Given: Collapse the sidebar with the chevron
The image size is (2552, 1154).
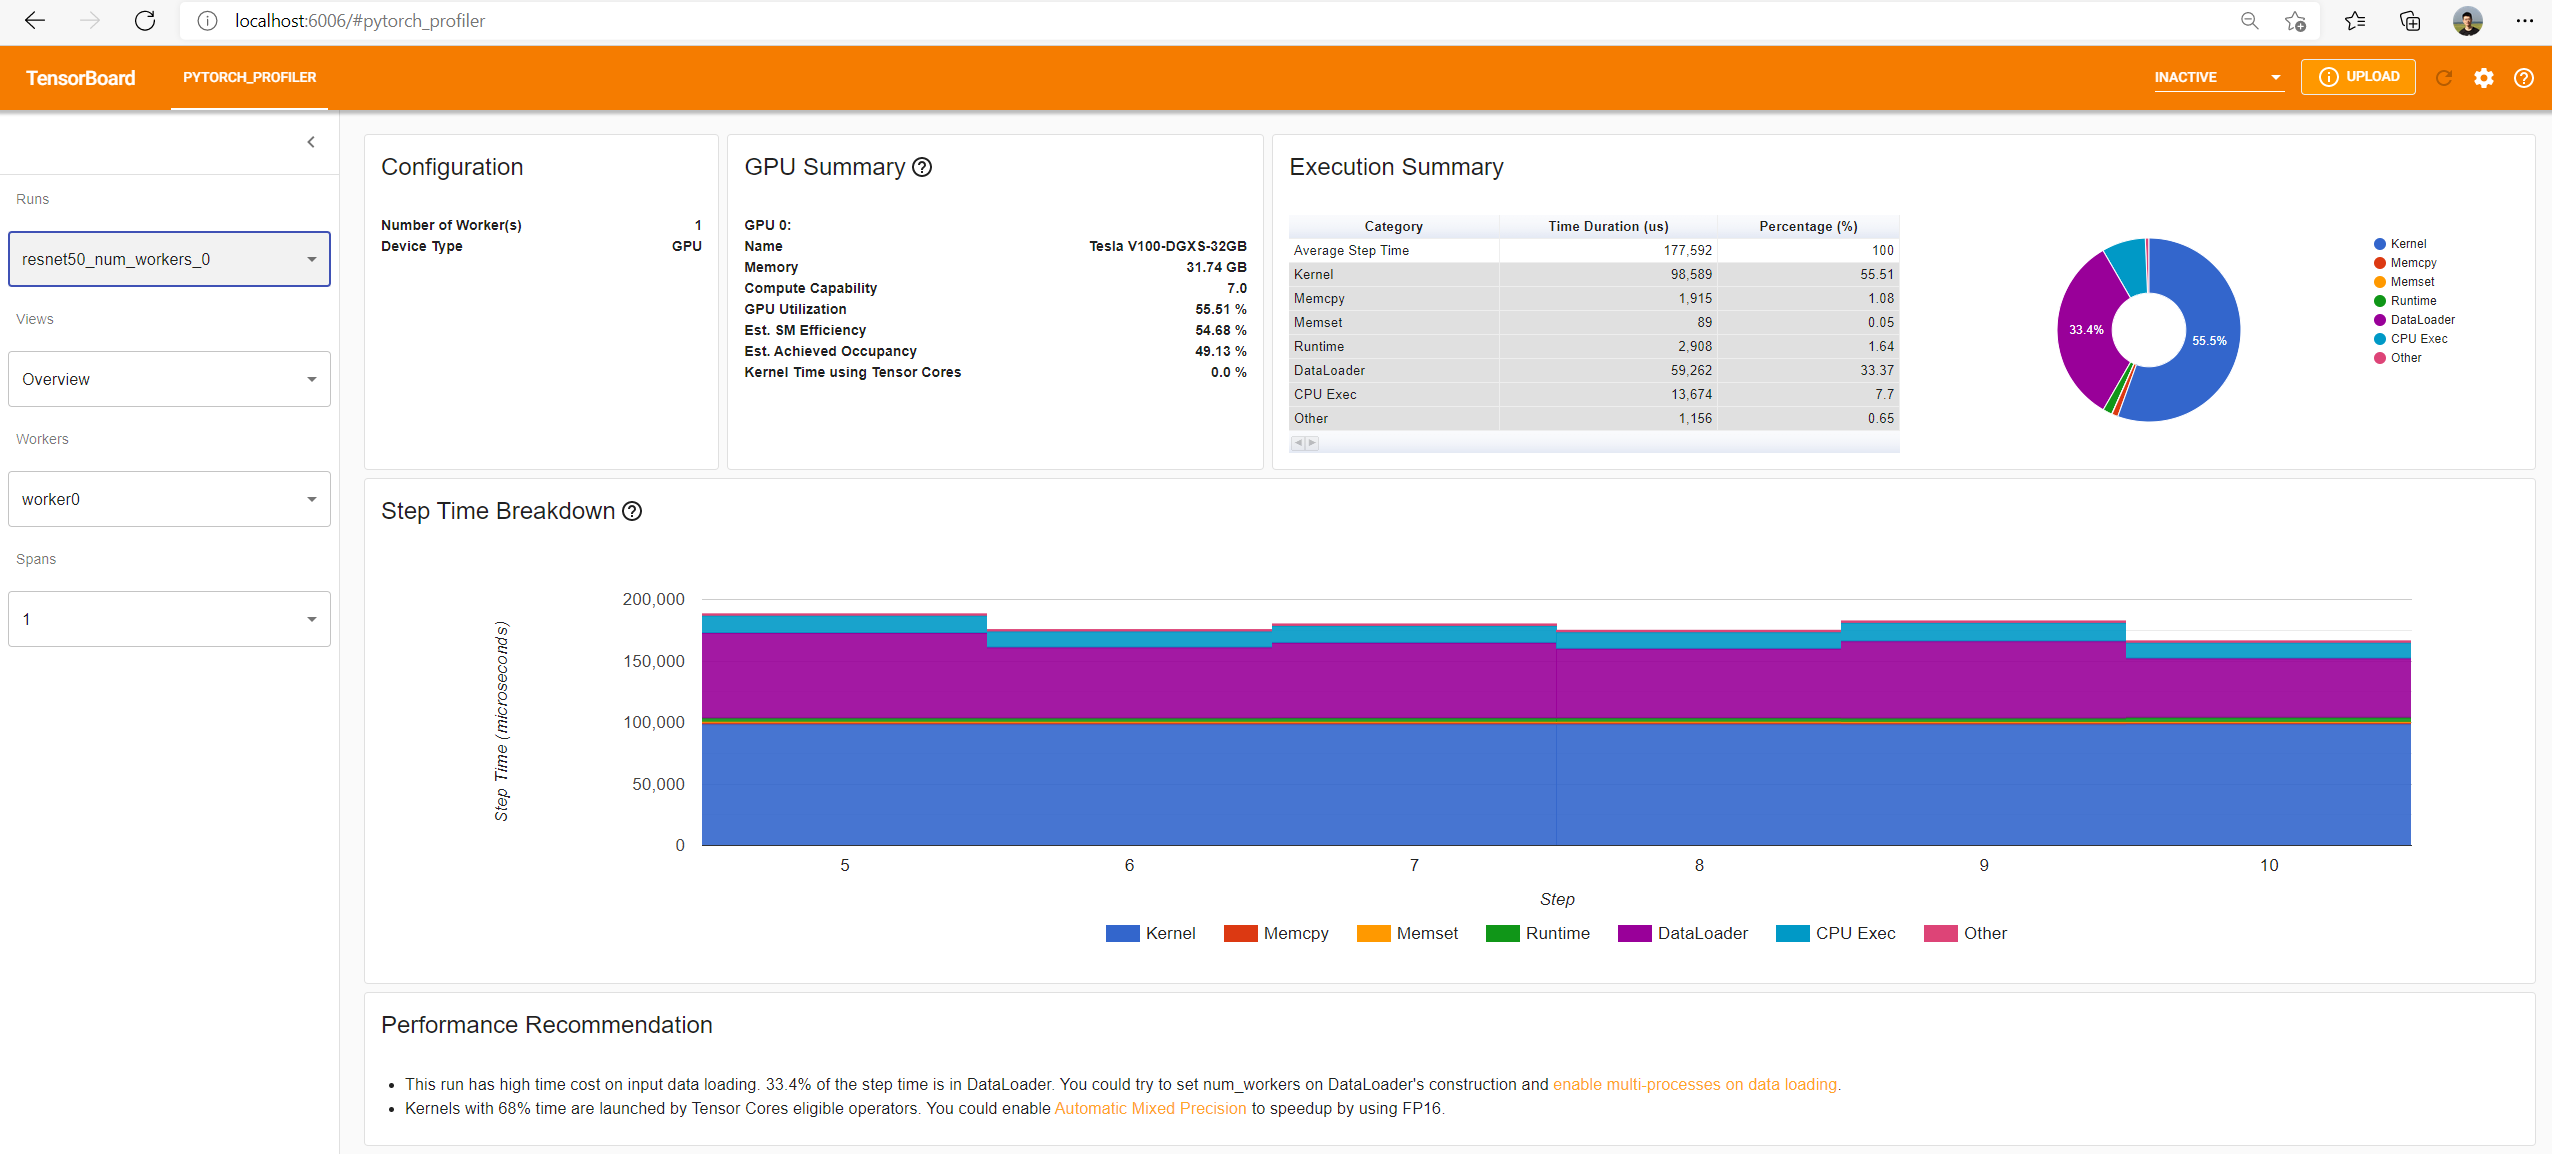Looking at the screenshot, I should pos(311,142).
